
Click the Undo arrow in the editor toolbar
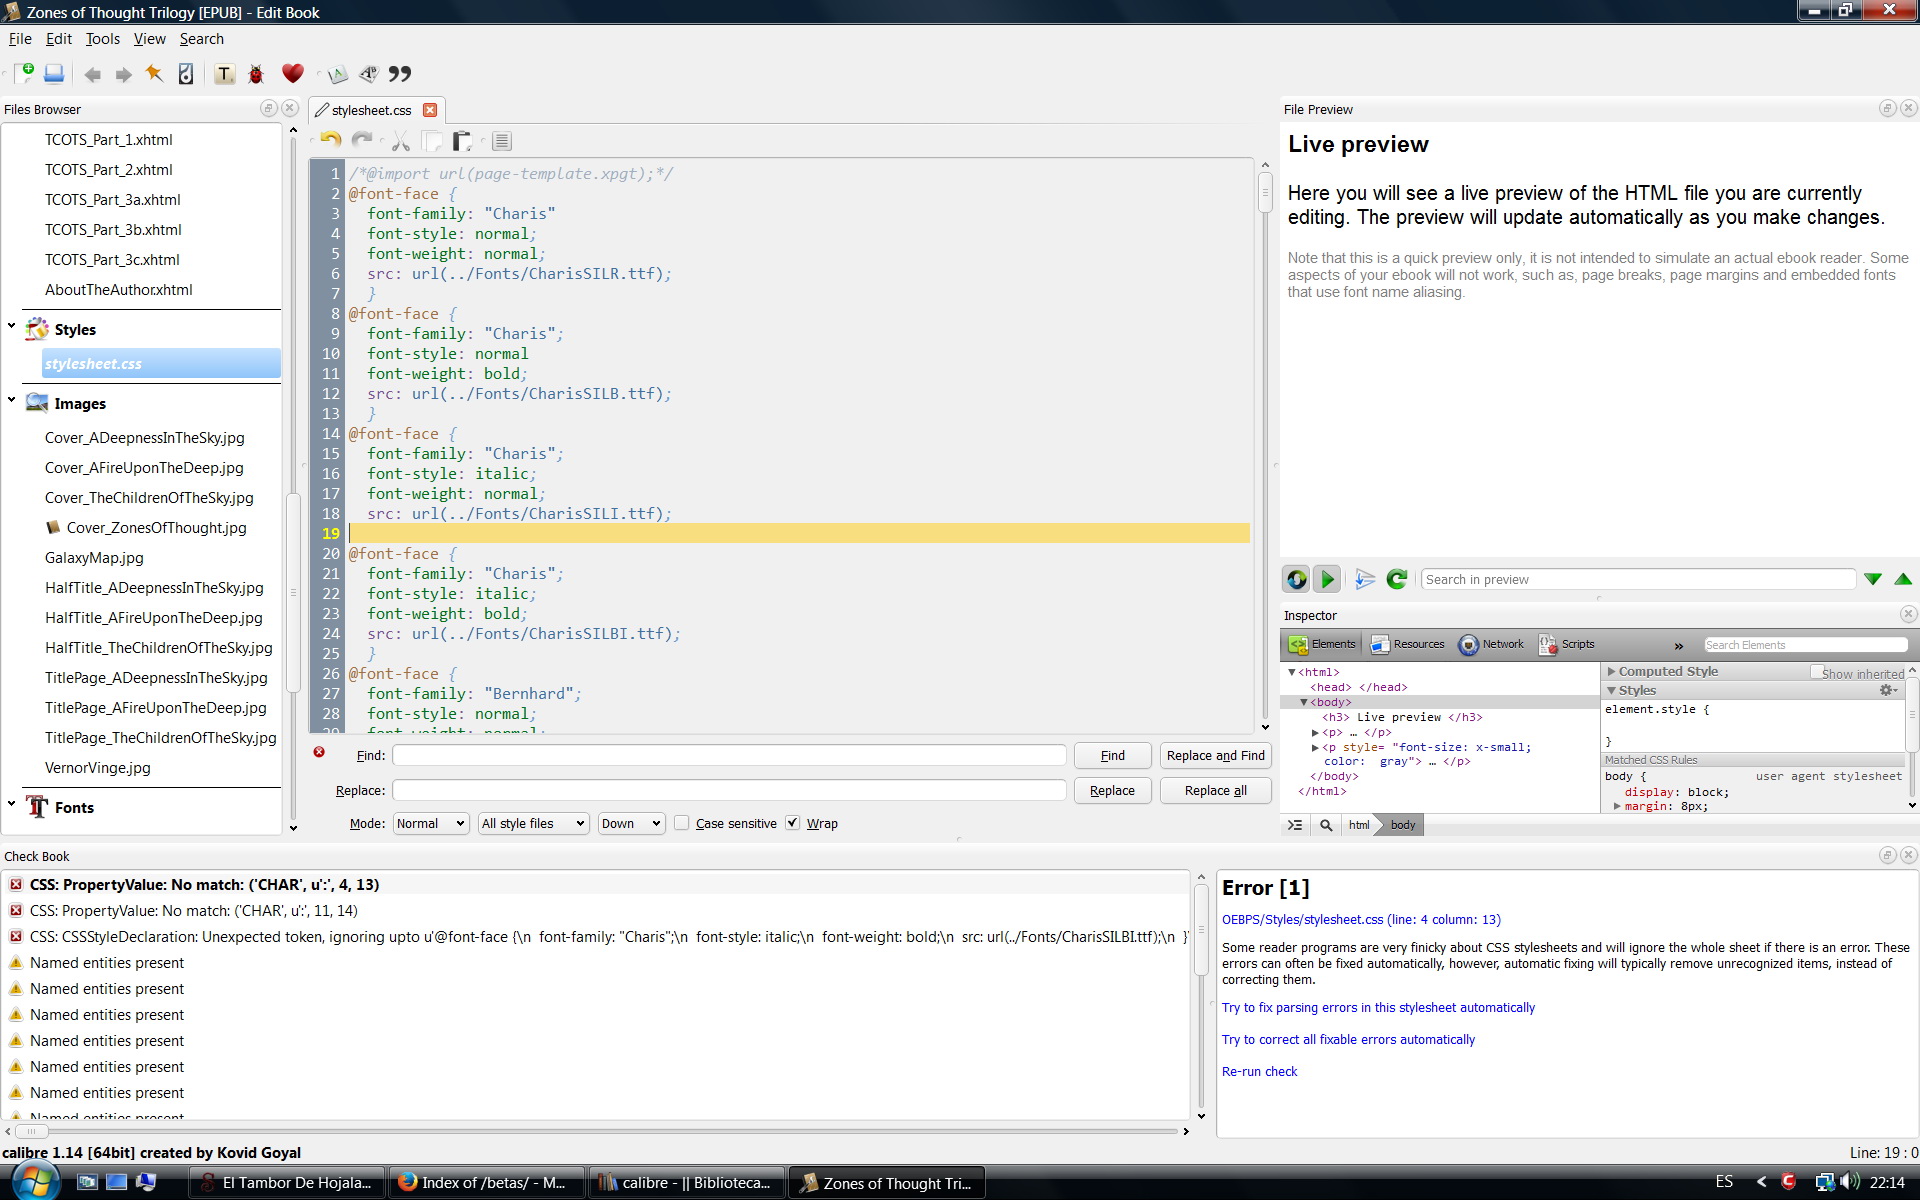(x=331, y=141)
